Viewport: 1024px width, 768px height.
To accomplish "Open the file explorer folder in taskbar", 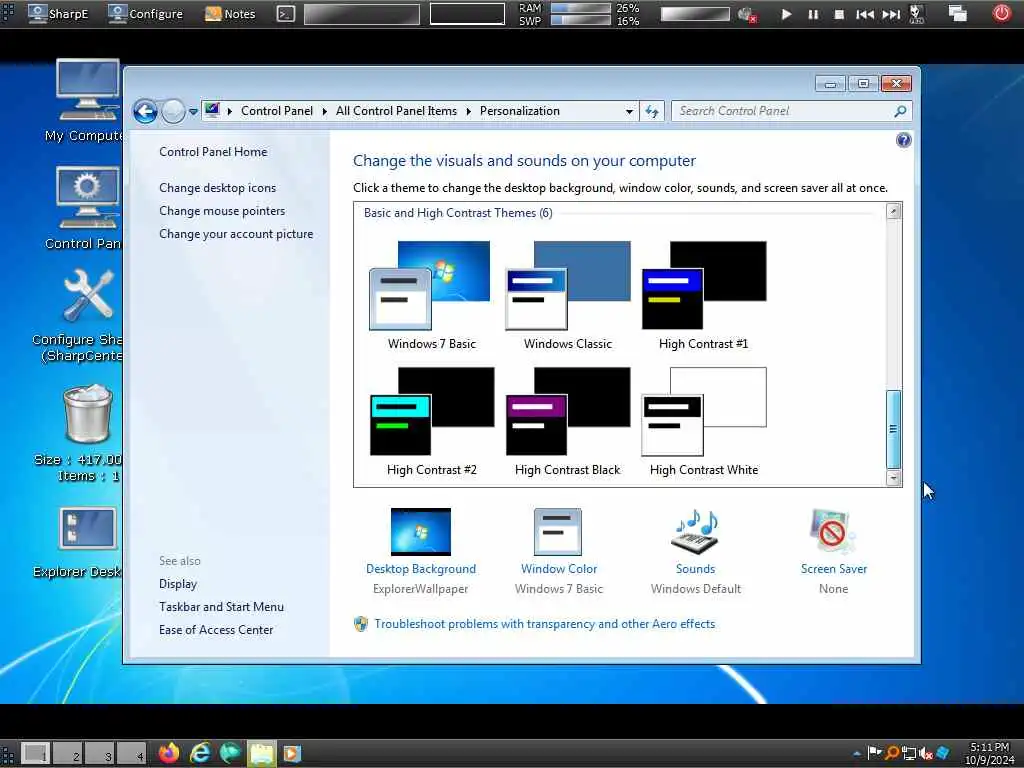I will pos(261,753).
